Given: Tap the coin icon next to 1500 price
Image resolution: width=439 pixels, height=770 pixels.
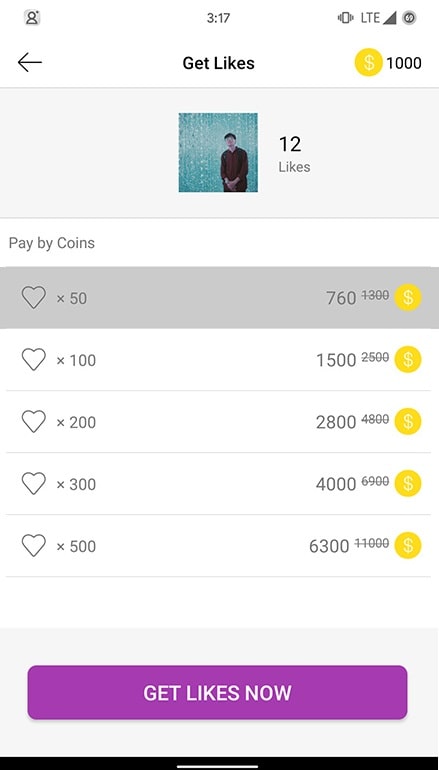Looking at the screenshot, I should click(408, 359).
